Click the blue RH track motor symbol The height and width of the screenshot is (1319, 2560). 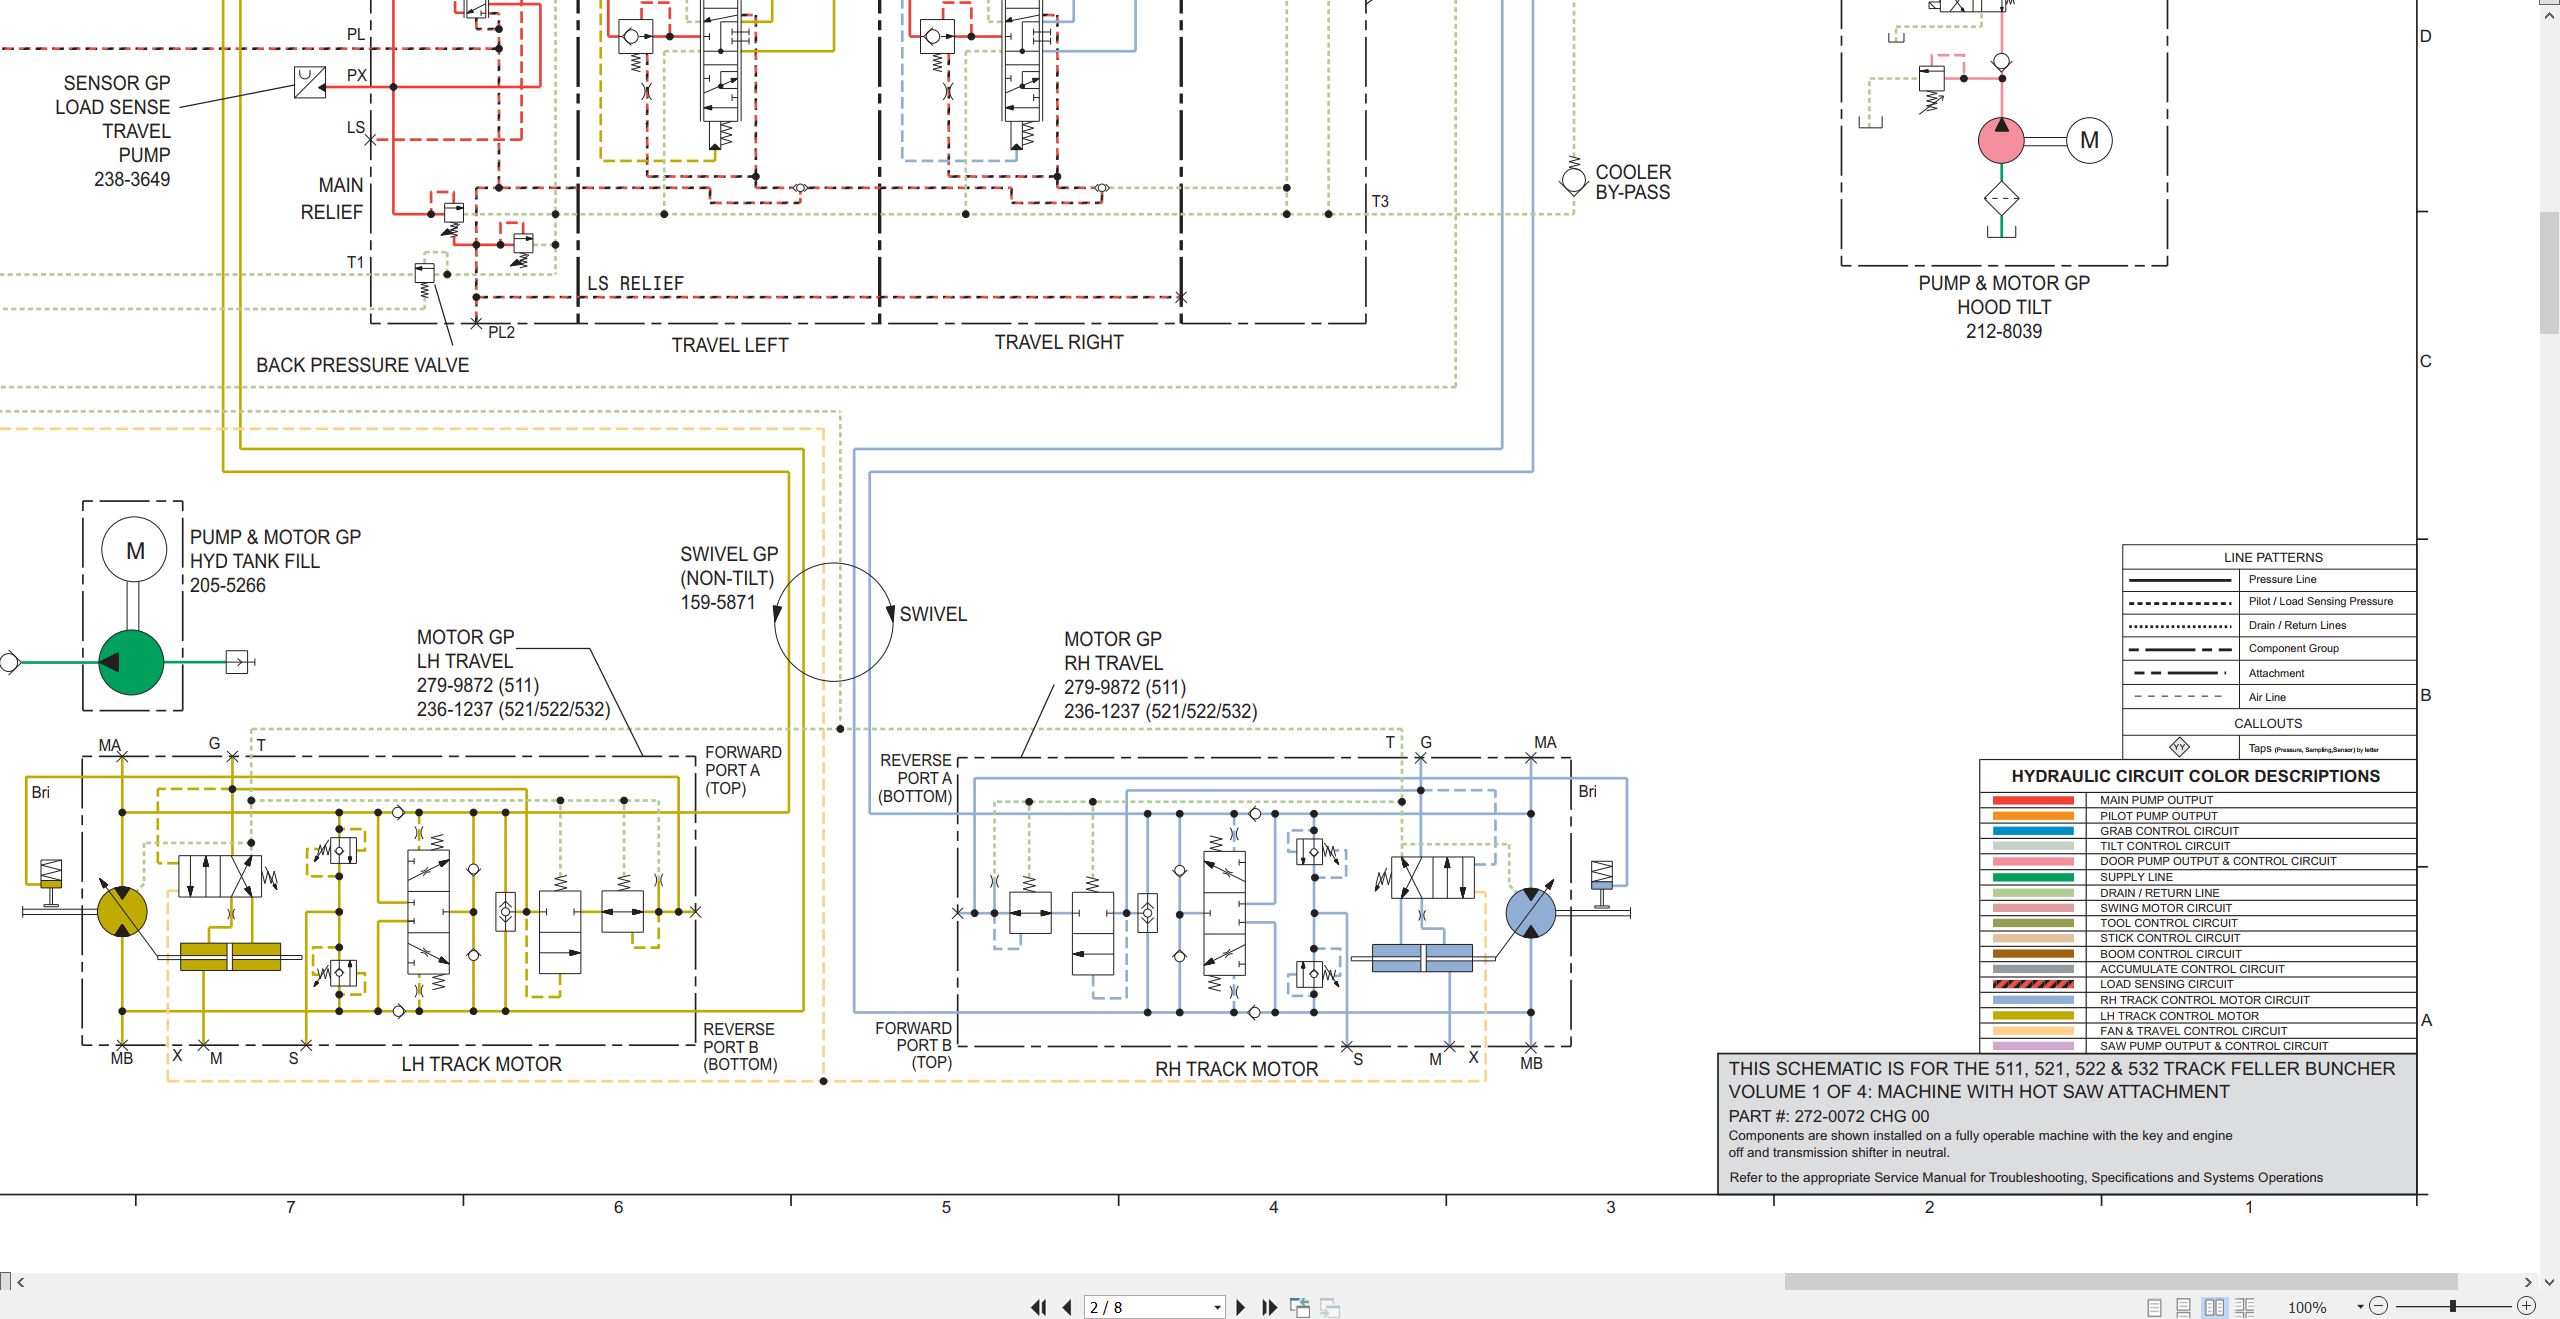(1530, 912)
